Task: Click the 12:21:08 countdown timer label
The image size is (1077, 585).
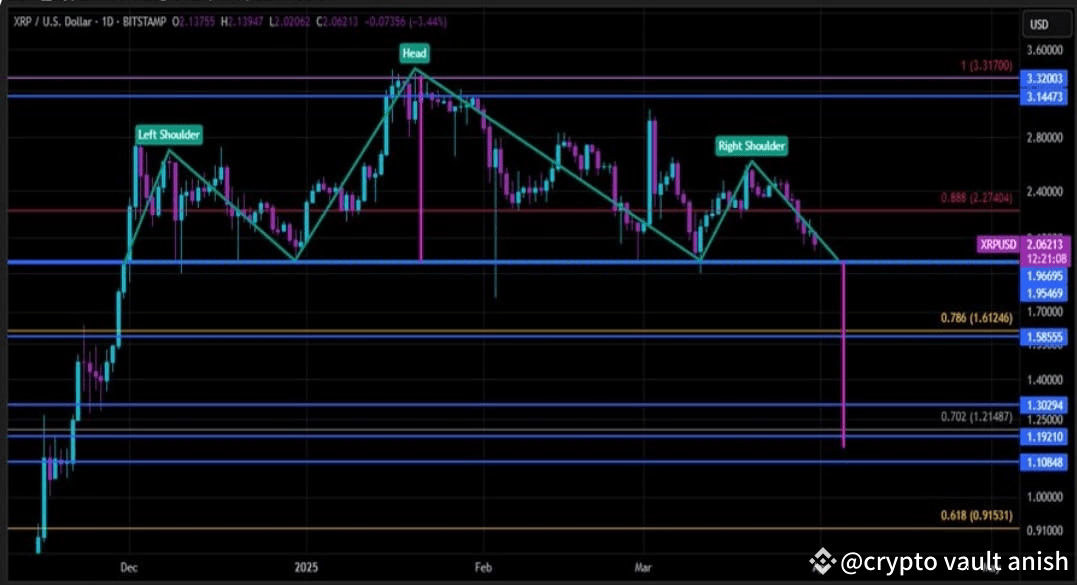Action: pos(1045,257)
